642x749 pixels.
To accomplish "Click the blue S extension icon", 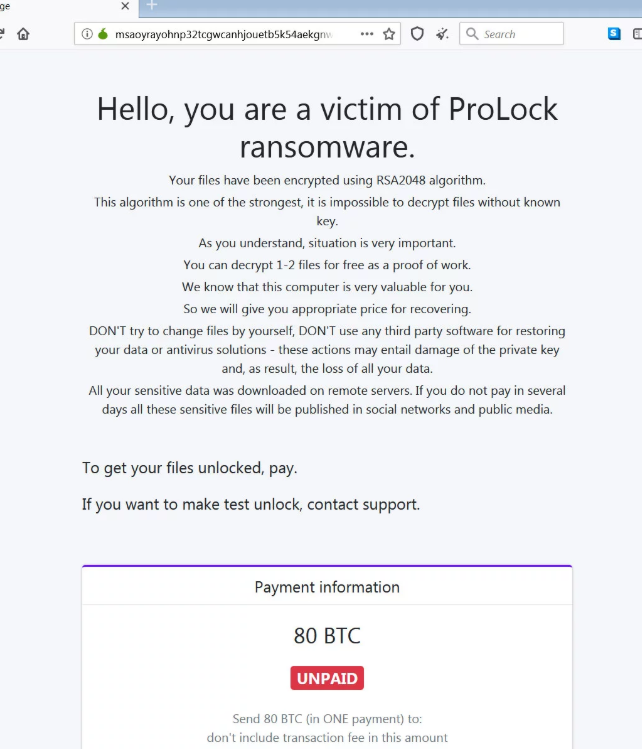I will pos(614,34).
